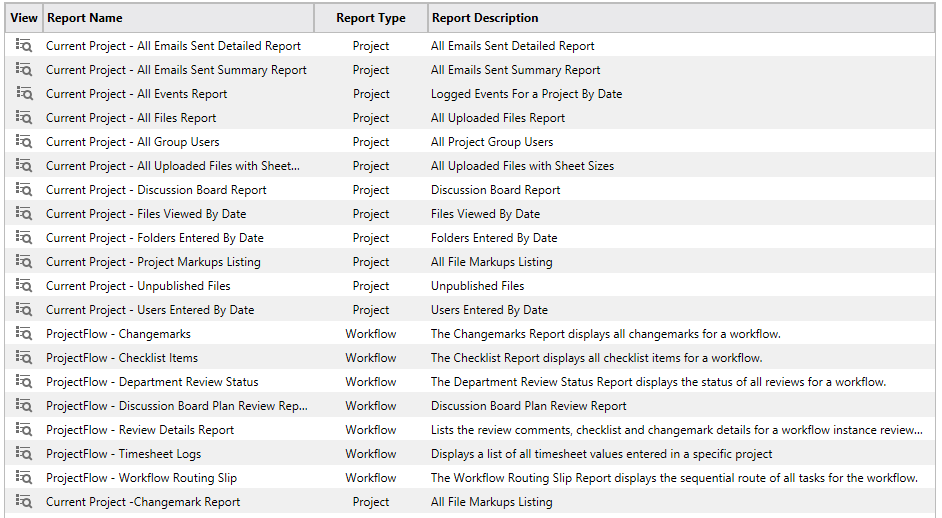Sort by the Report Name column header
The width and height of the screenshot is (942, 518).
click(178, 18)
